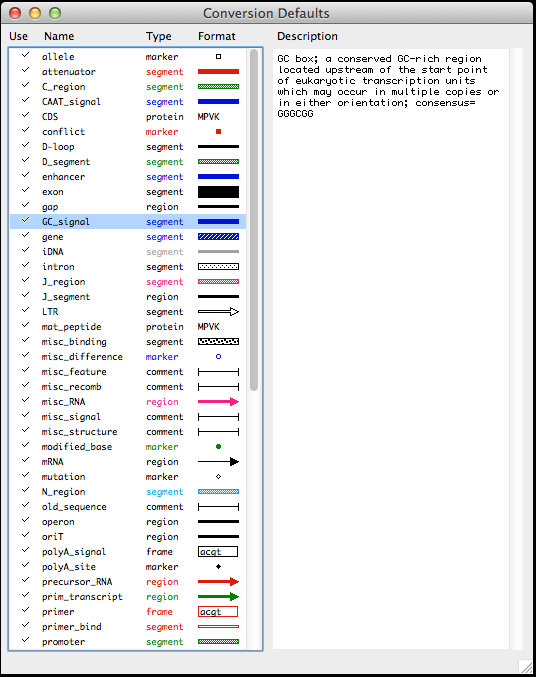
Task: Uncheck the Use checkmark for allele
Action: [x=25, y=55]
